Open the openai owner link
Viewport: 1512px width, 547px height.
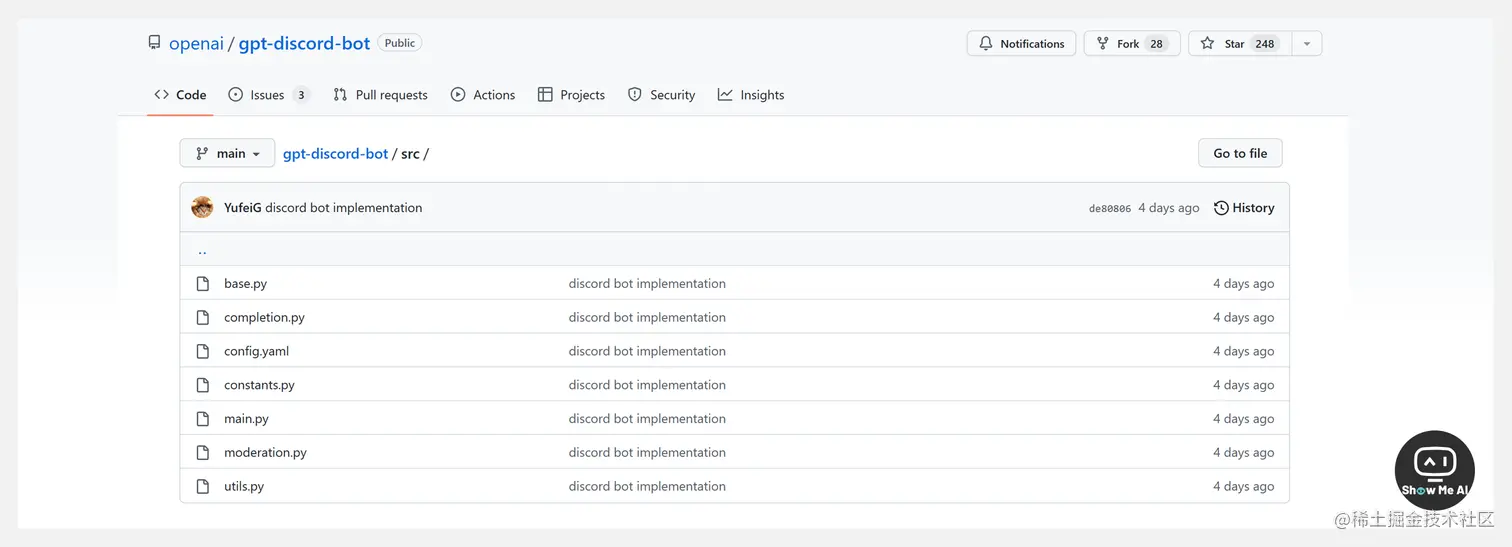[x=197, y=43]
